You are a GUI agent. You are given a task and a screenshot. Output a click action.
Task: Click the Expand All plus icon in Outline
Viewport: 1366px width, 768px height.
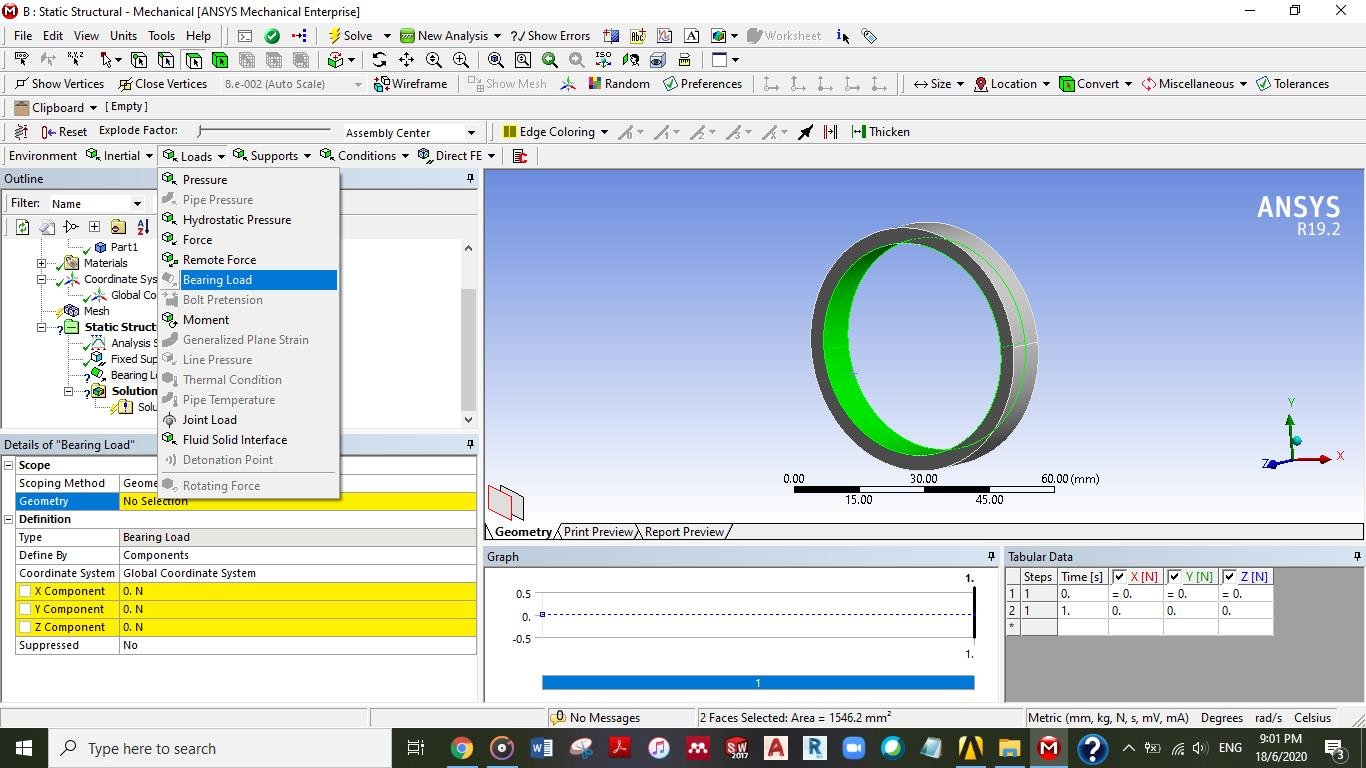tap(94, 227)
